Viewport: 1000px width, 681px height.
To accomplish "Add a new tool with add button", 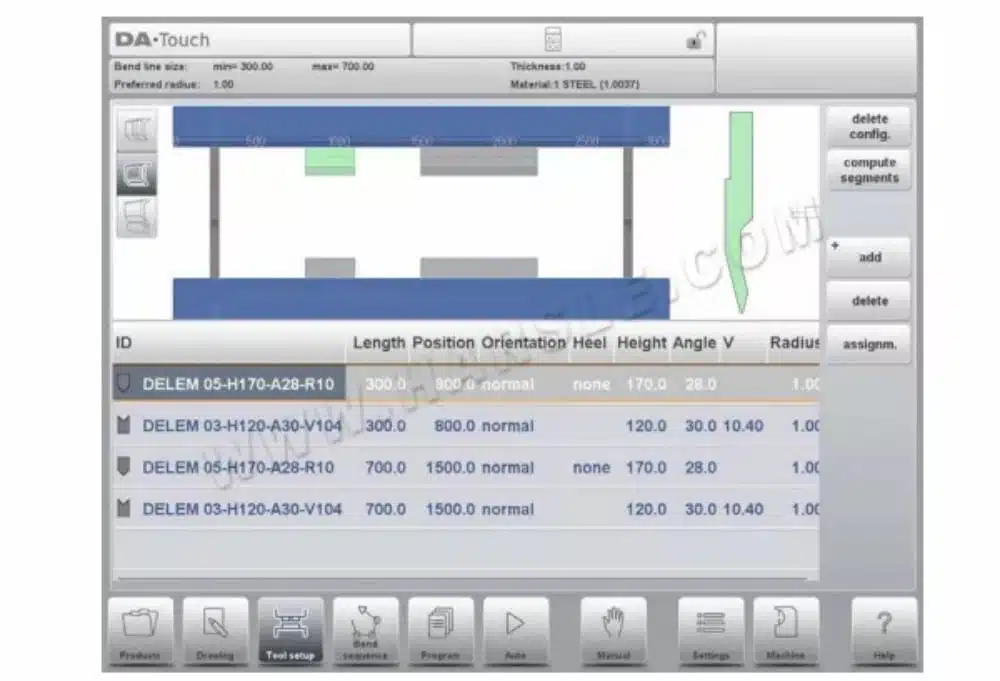I will click(869, 257).
